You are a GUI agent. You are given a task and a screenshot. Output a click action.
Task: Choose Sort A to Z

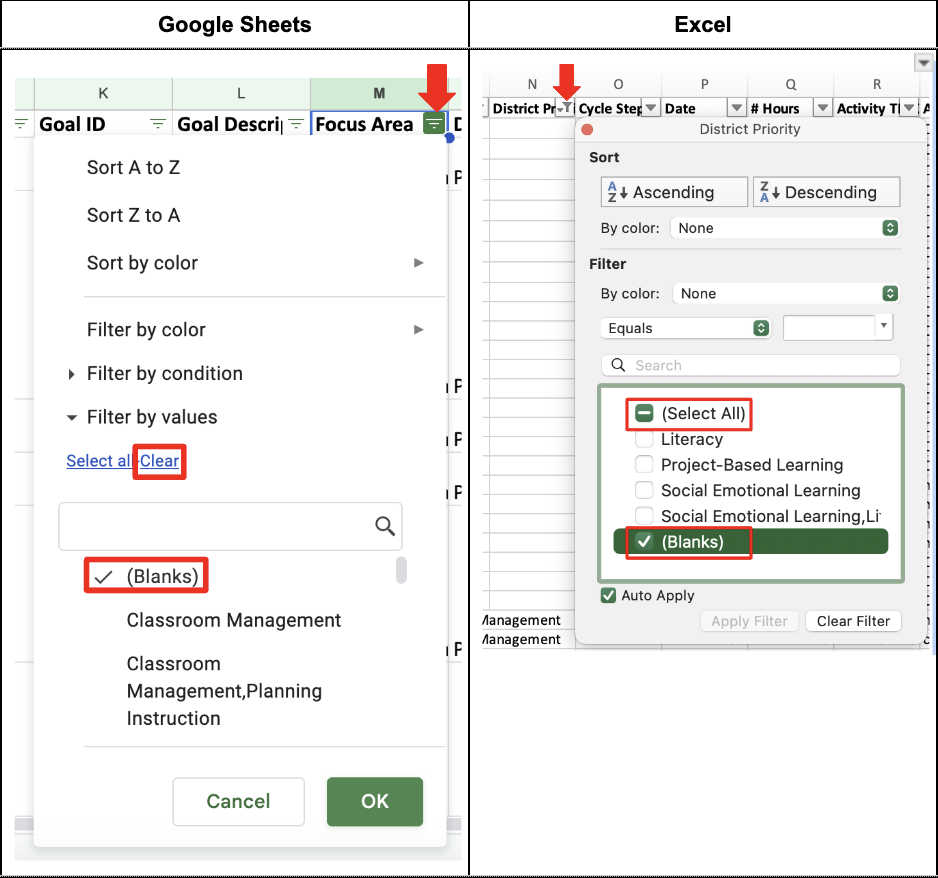[133, 167]
